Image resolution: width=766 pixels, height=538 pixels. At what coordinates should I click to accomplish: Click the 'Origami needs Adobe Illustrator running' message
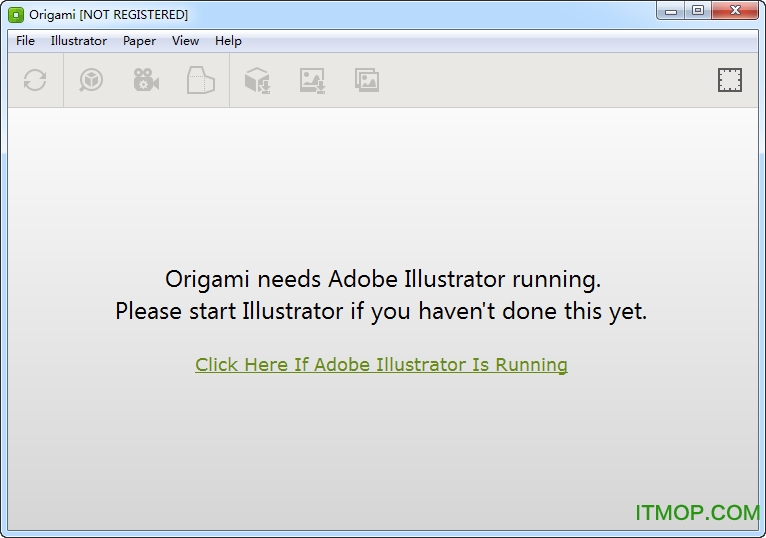click(x=382, y=278)
